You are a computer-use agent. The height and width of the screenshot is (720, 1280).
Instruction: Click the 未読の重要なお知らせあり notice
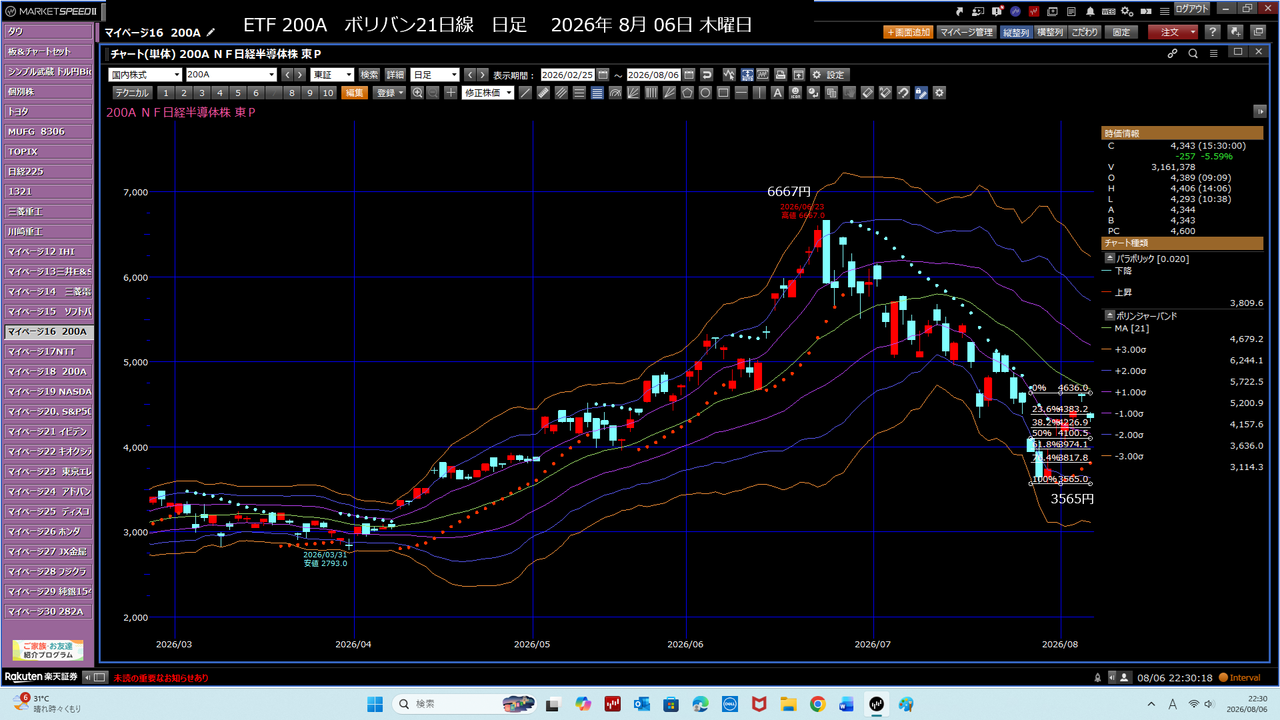tap(161, 678)
